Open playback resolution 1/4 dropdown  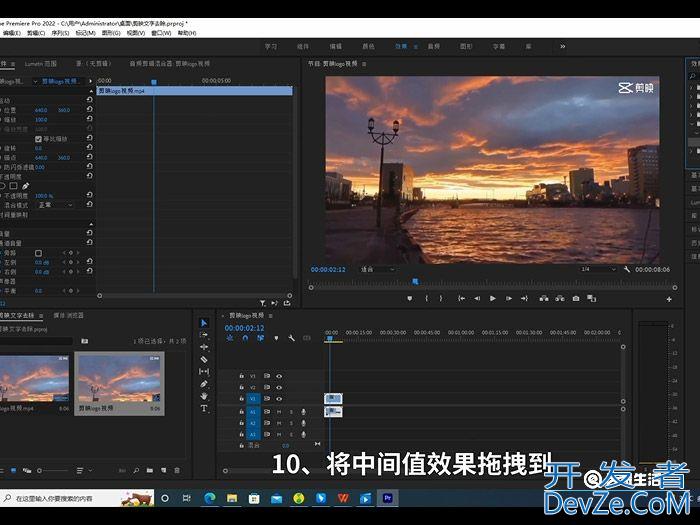(598, 269)
